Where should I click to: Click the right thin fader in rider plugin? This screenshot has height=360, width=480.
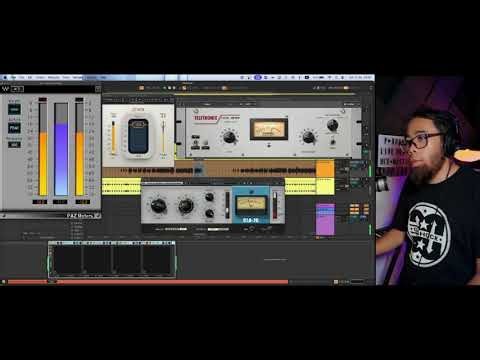click(163, 137)
